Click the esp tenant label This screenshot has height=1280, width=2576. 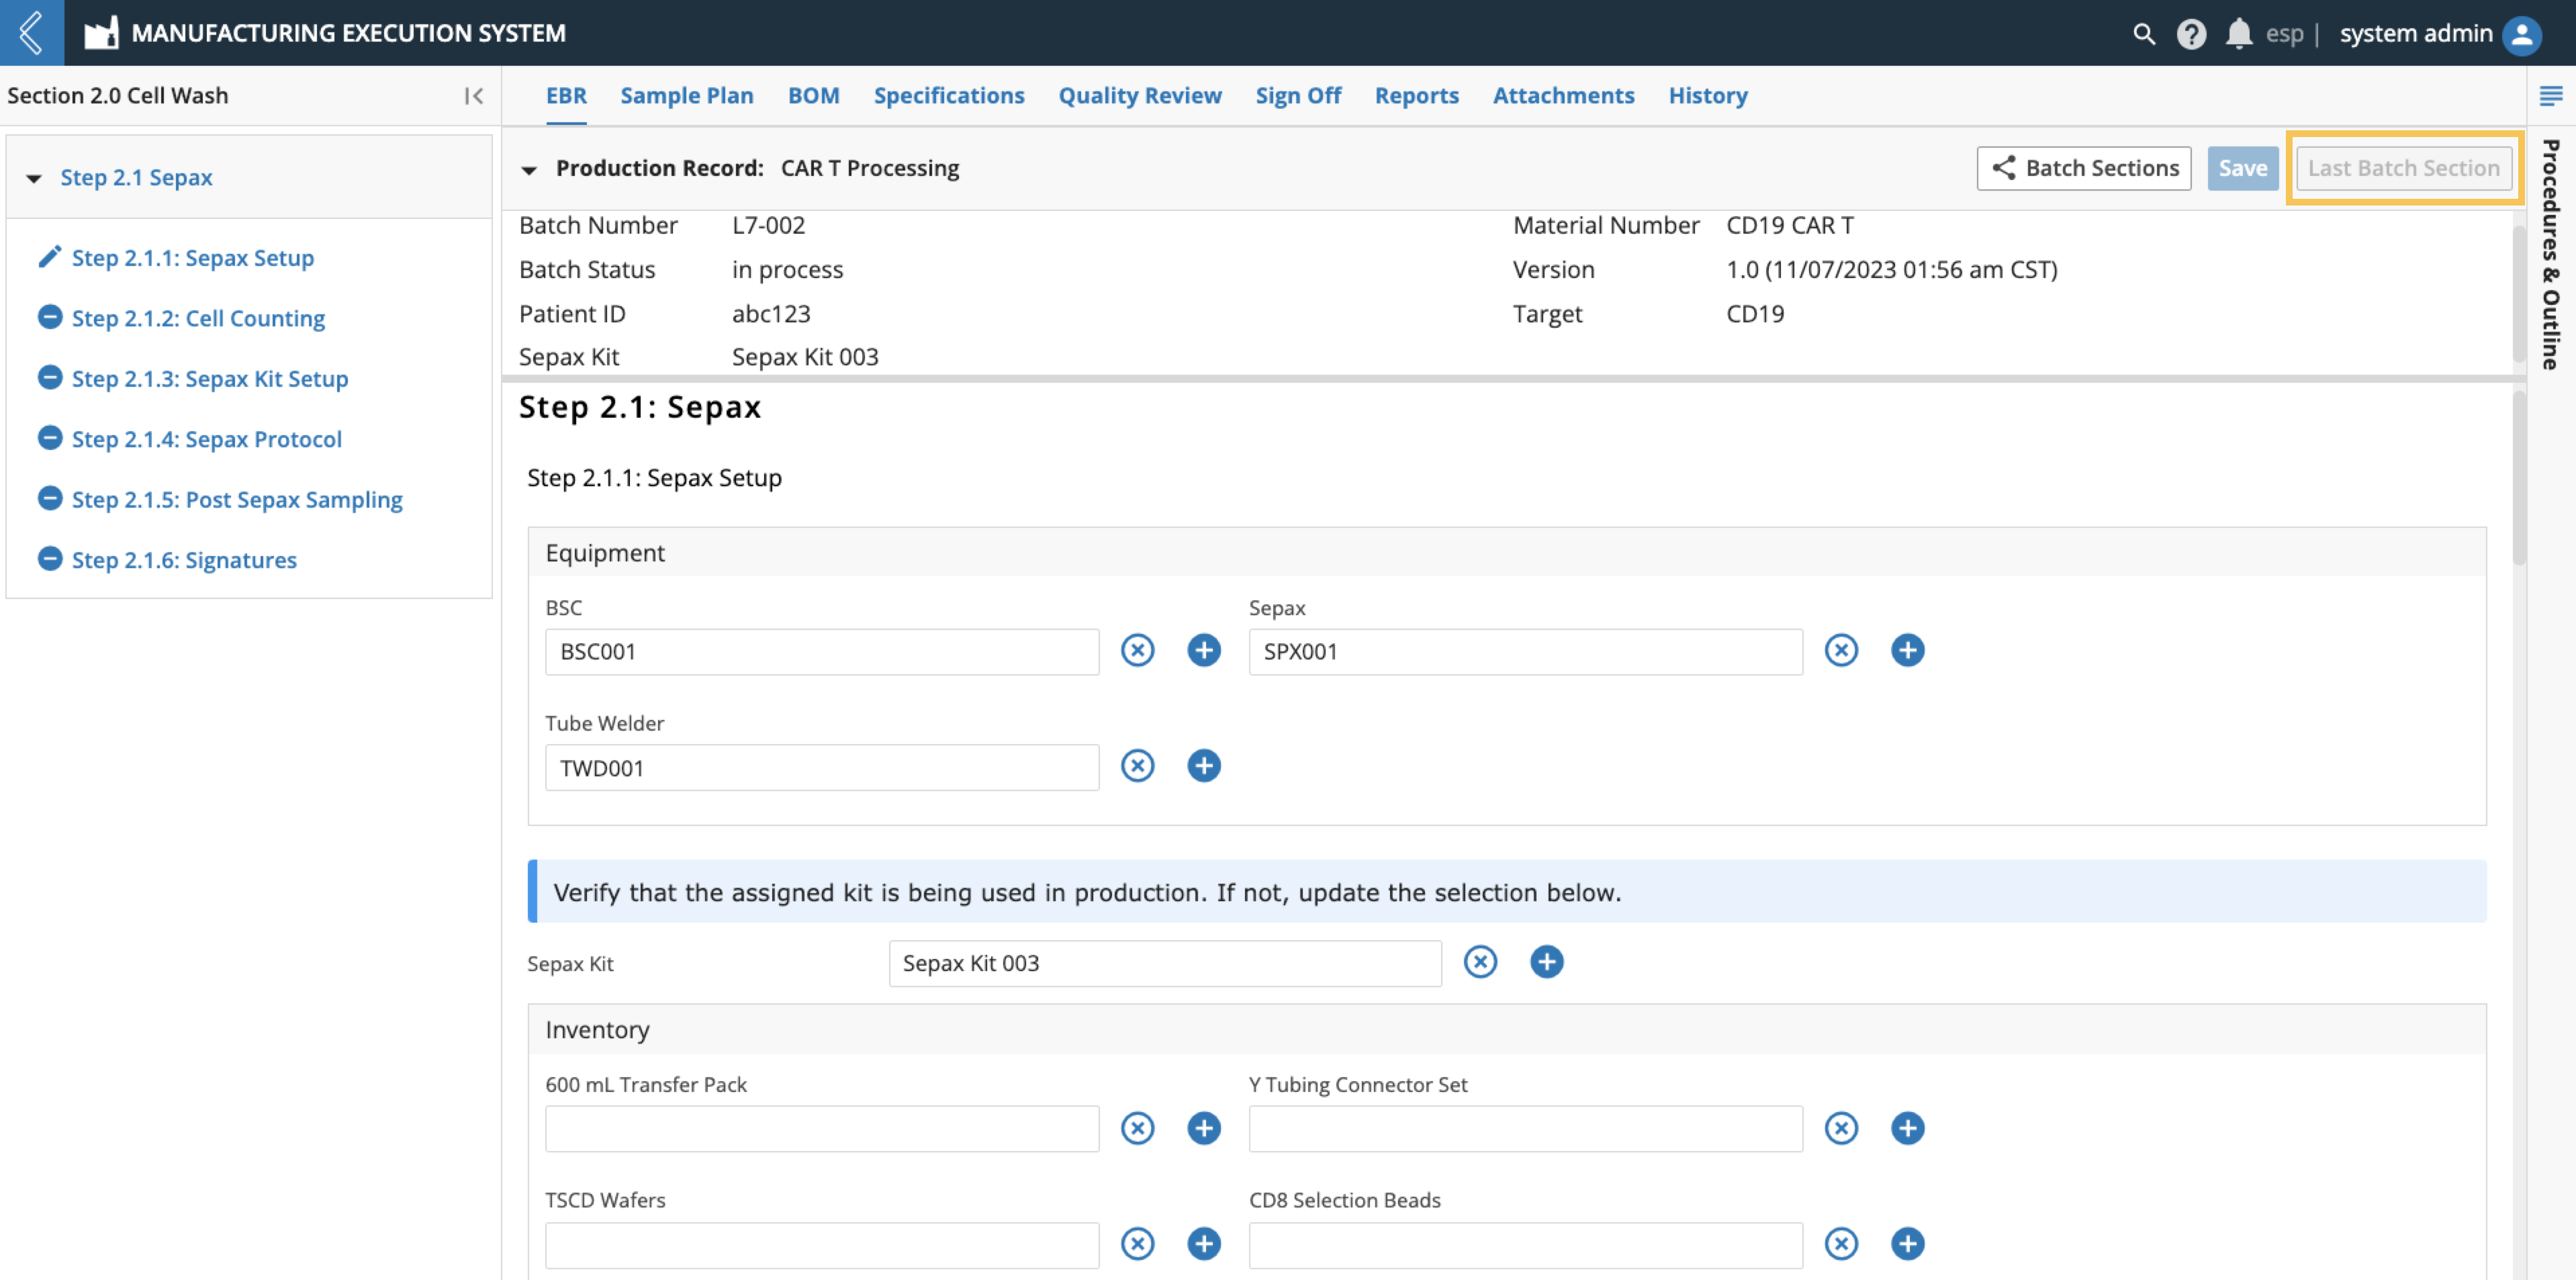tap(2284, 34)
